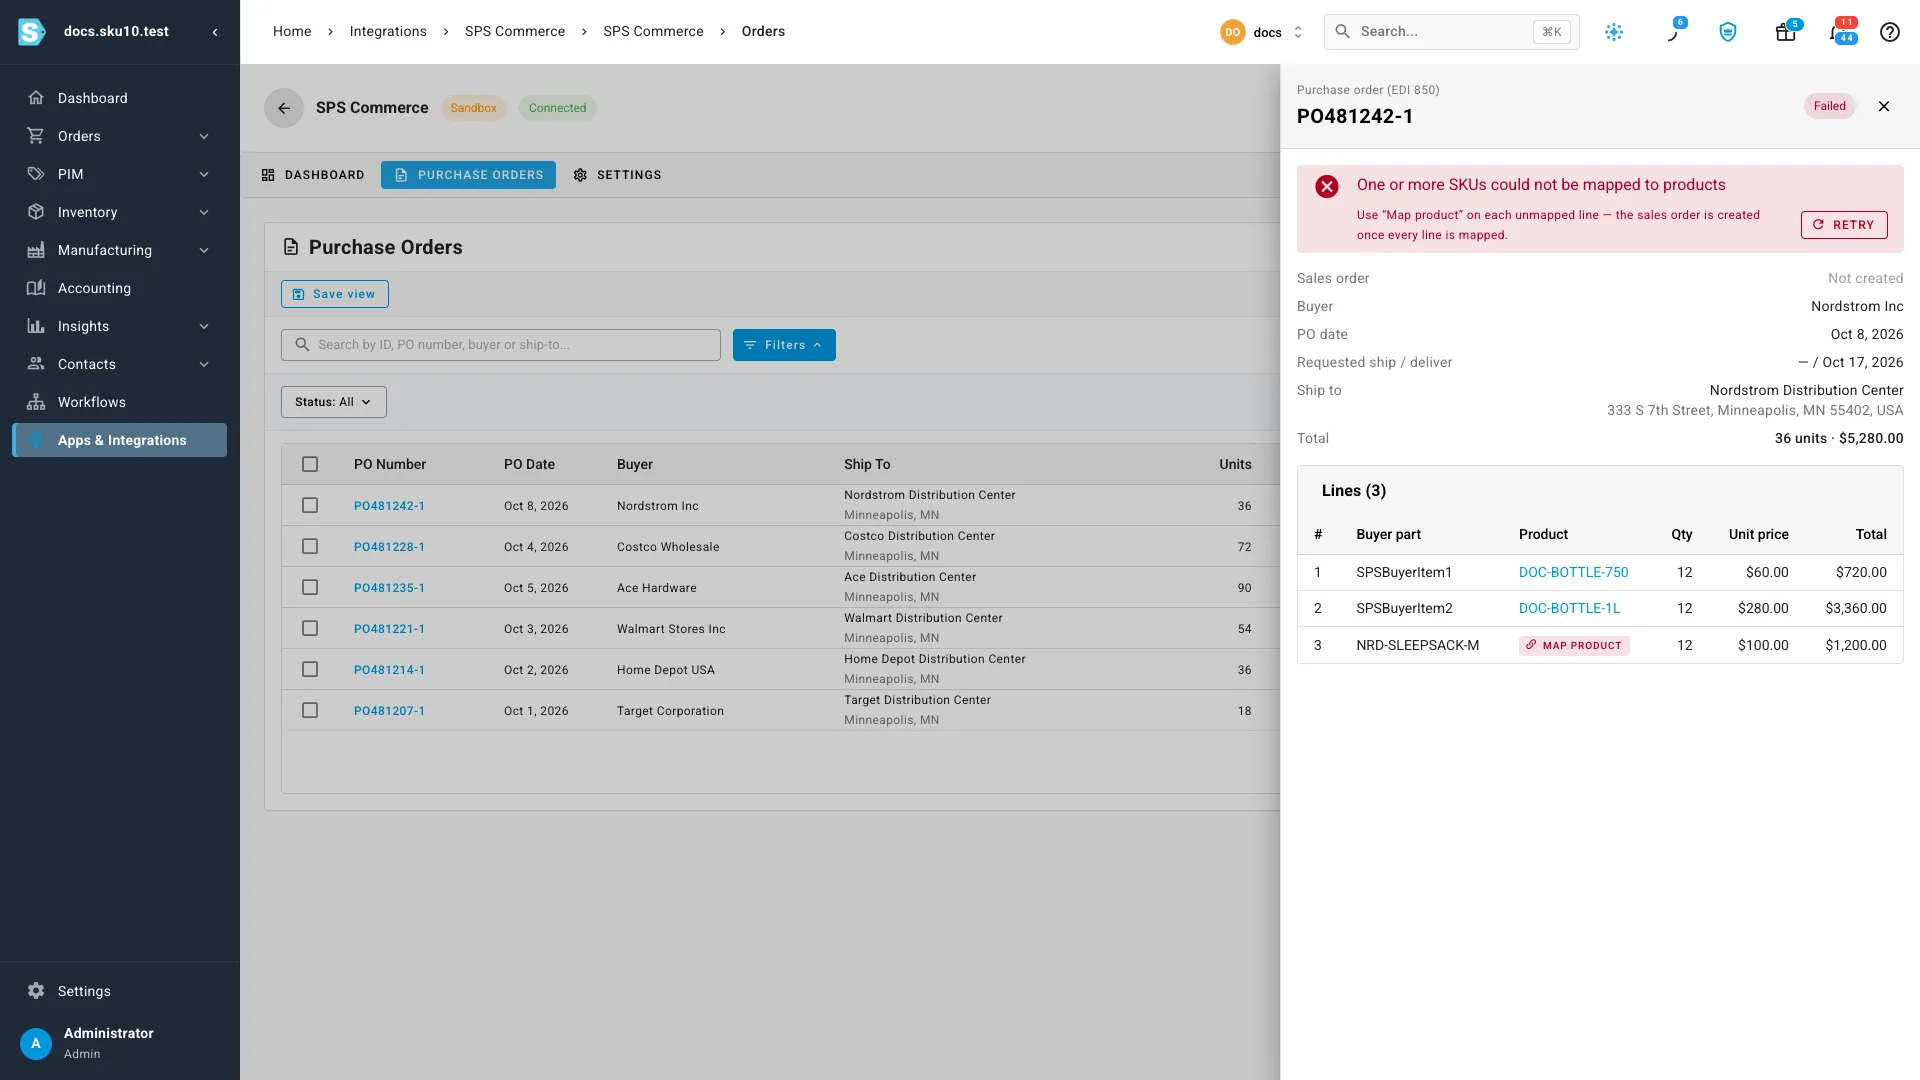Click the shield icon in the header
The image size is (1920, 1080).
tap(1728, 32)
